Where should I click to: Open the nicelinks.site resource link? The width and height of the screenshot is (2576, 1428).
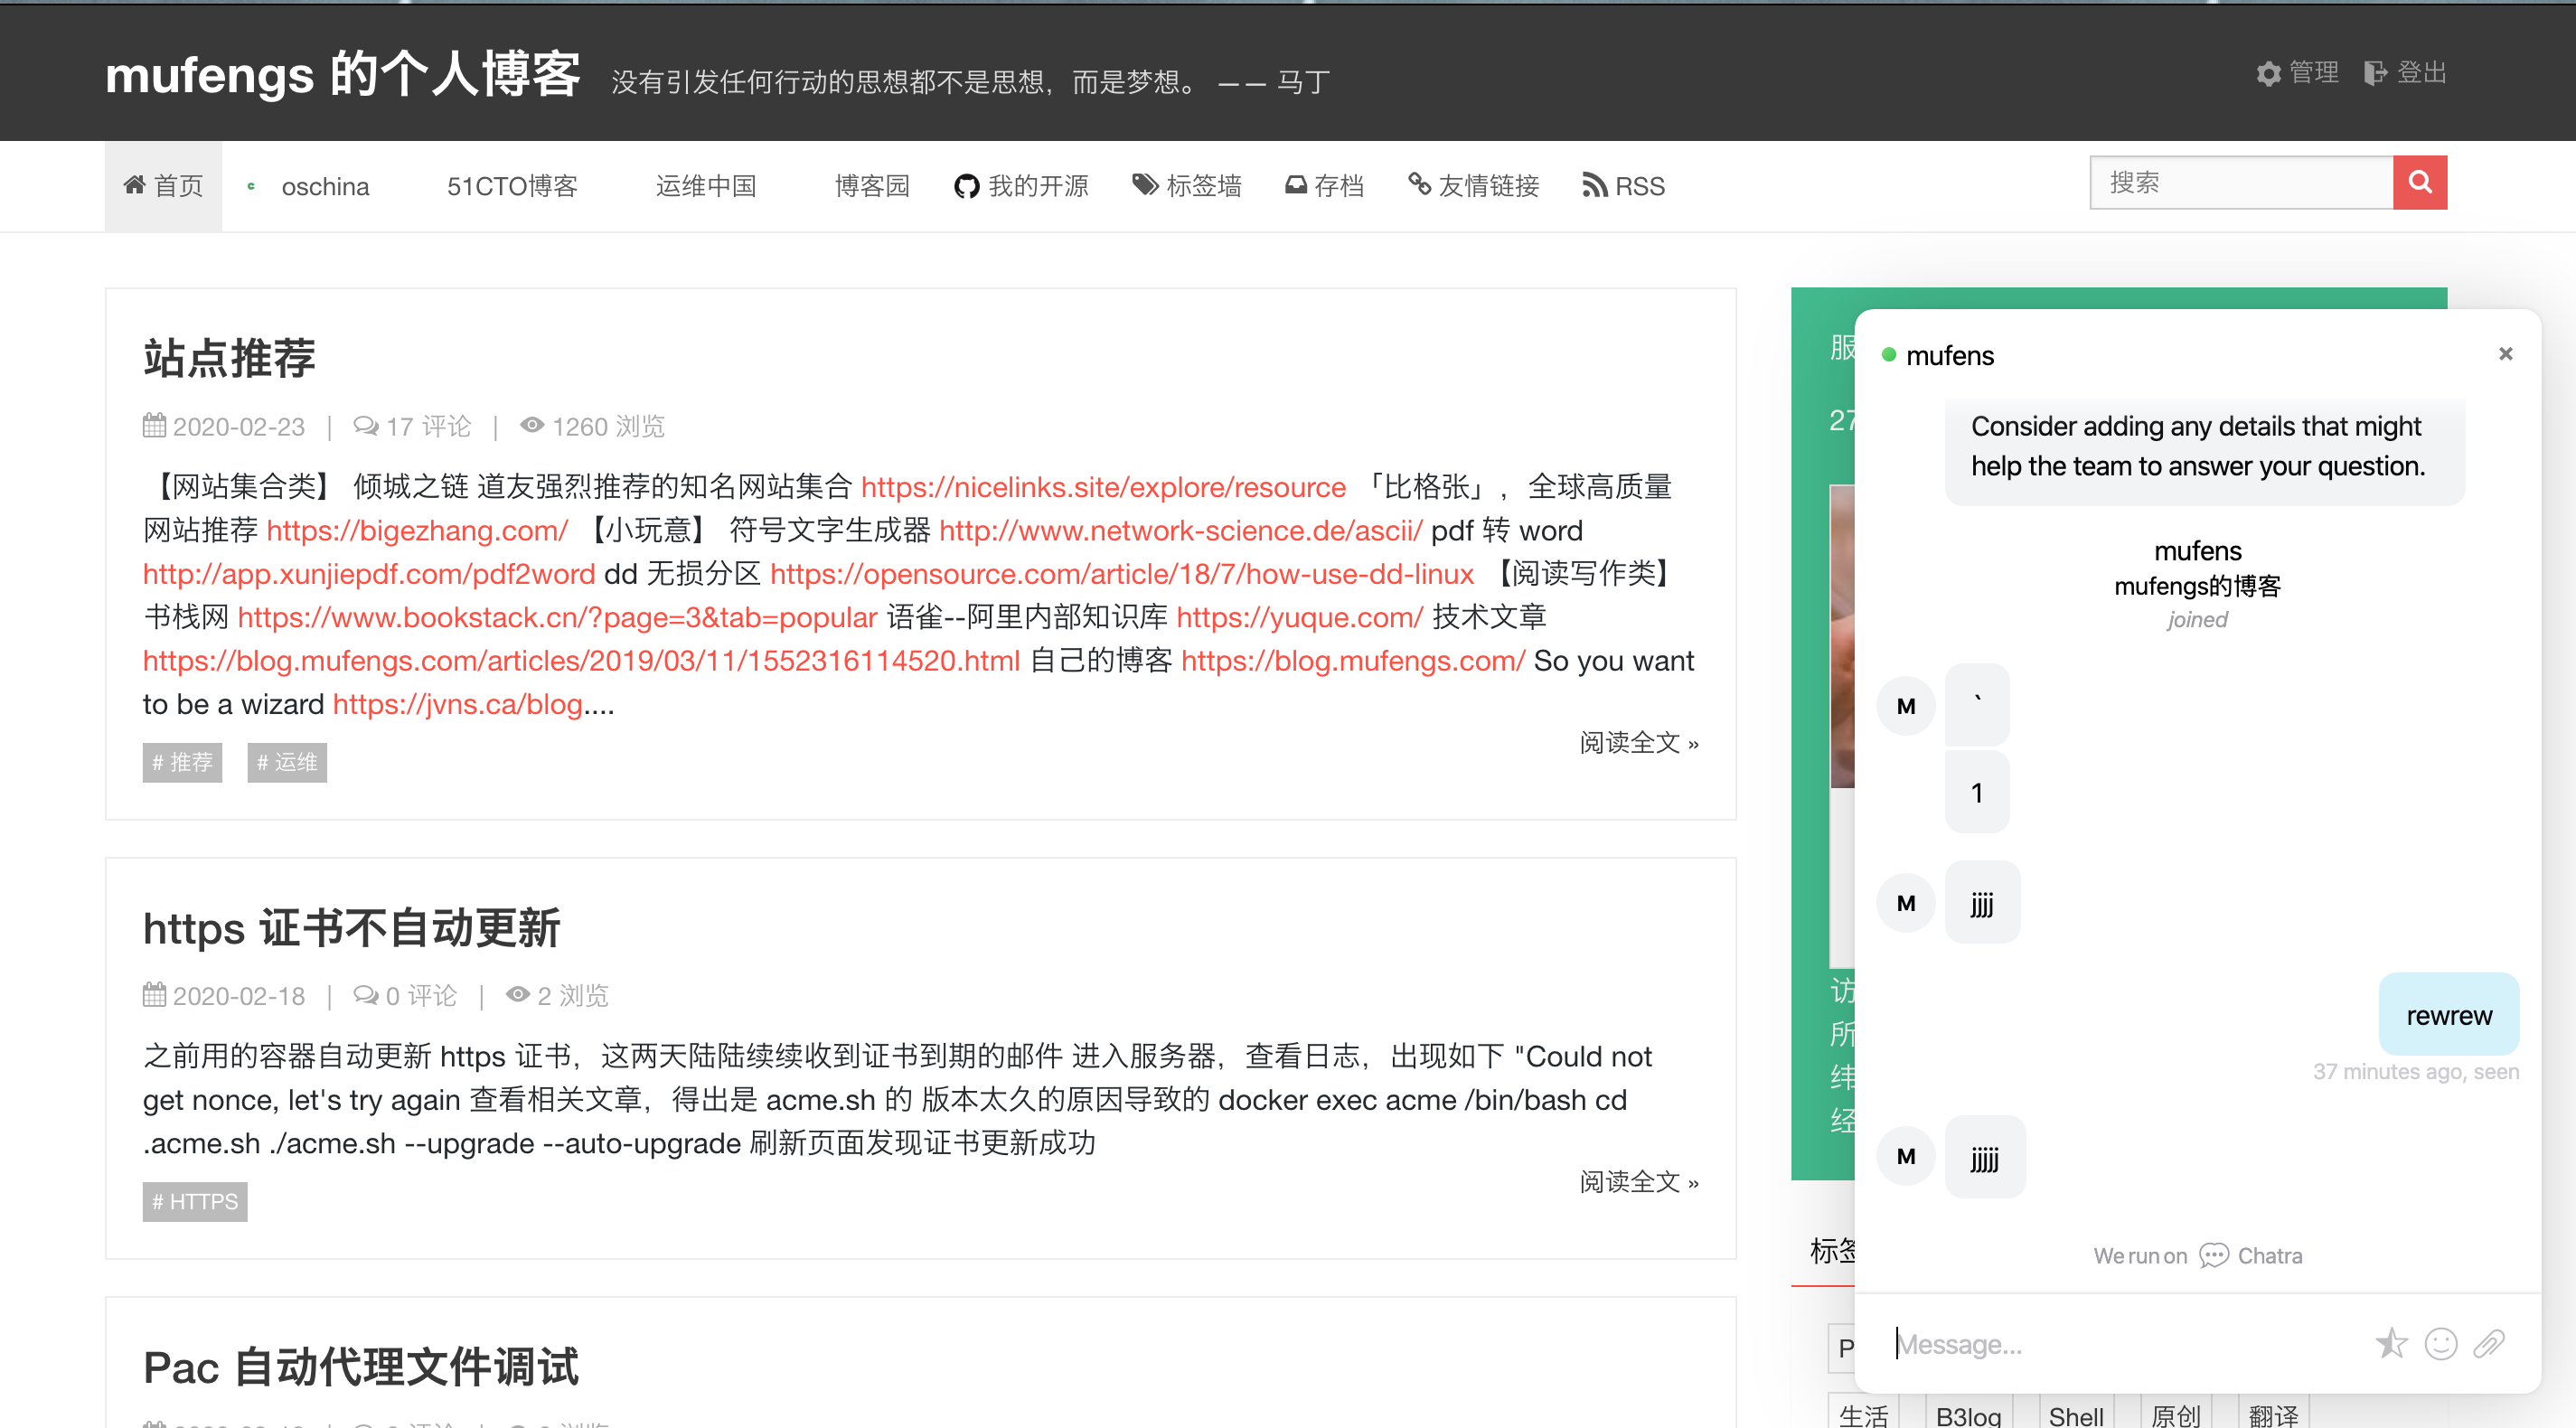[1102, 487]
